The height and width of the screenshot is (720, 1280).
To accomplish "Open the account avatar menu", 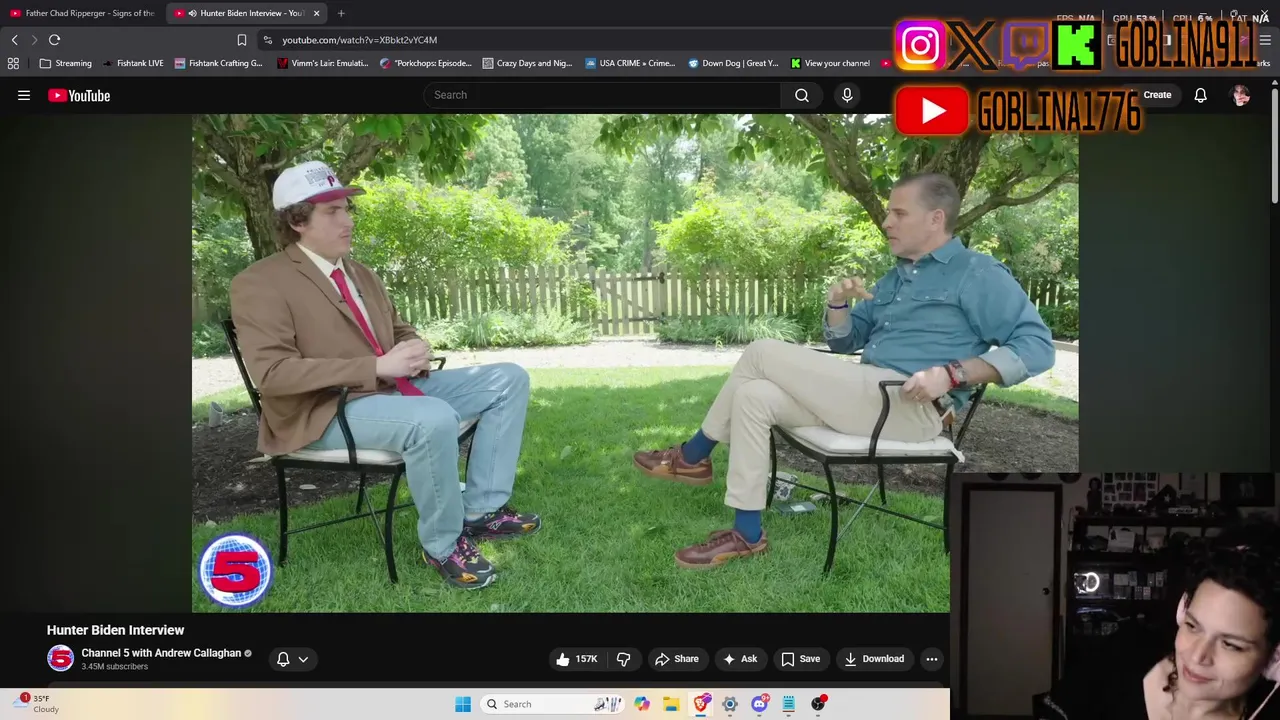I will coord(1241,95).
